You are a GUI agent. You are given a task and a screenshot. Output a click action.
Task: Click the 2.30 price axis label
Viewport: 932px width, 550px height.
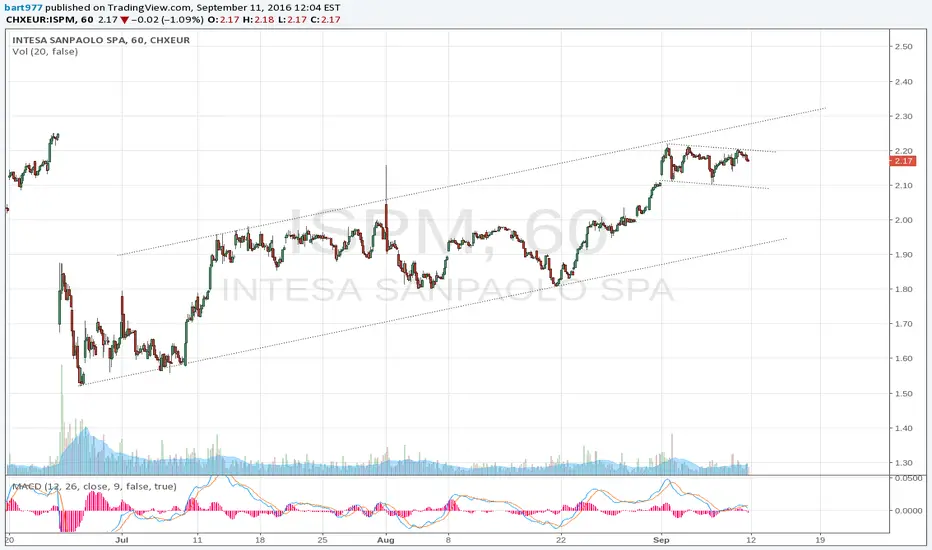[x=903, y=116]
